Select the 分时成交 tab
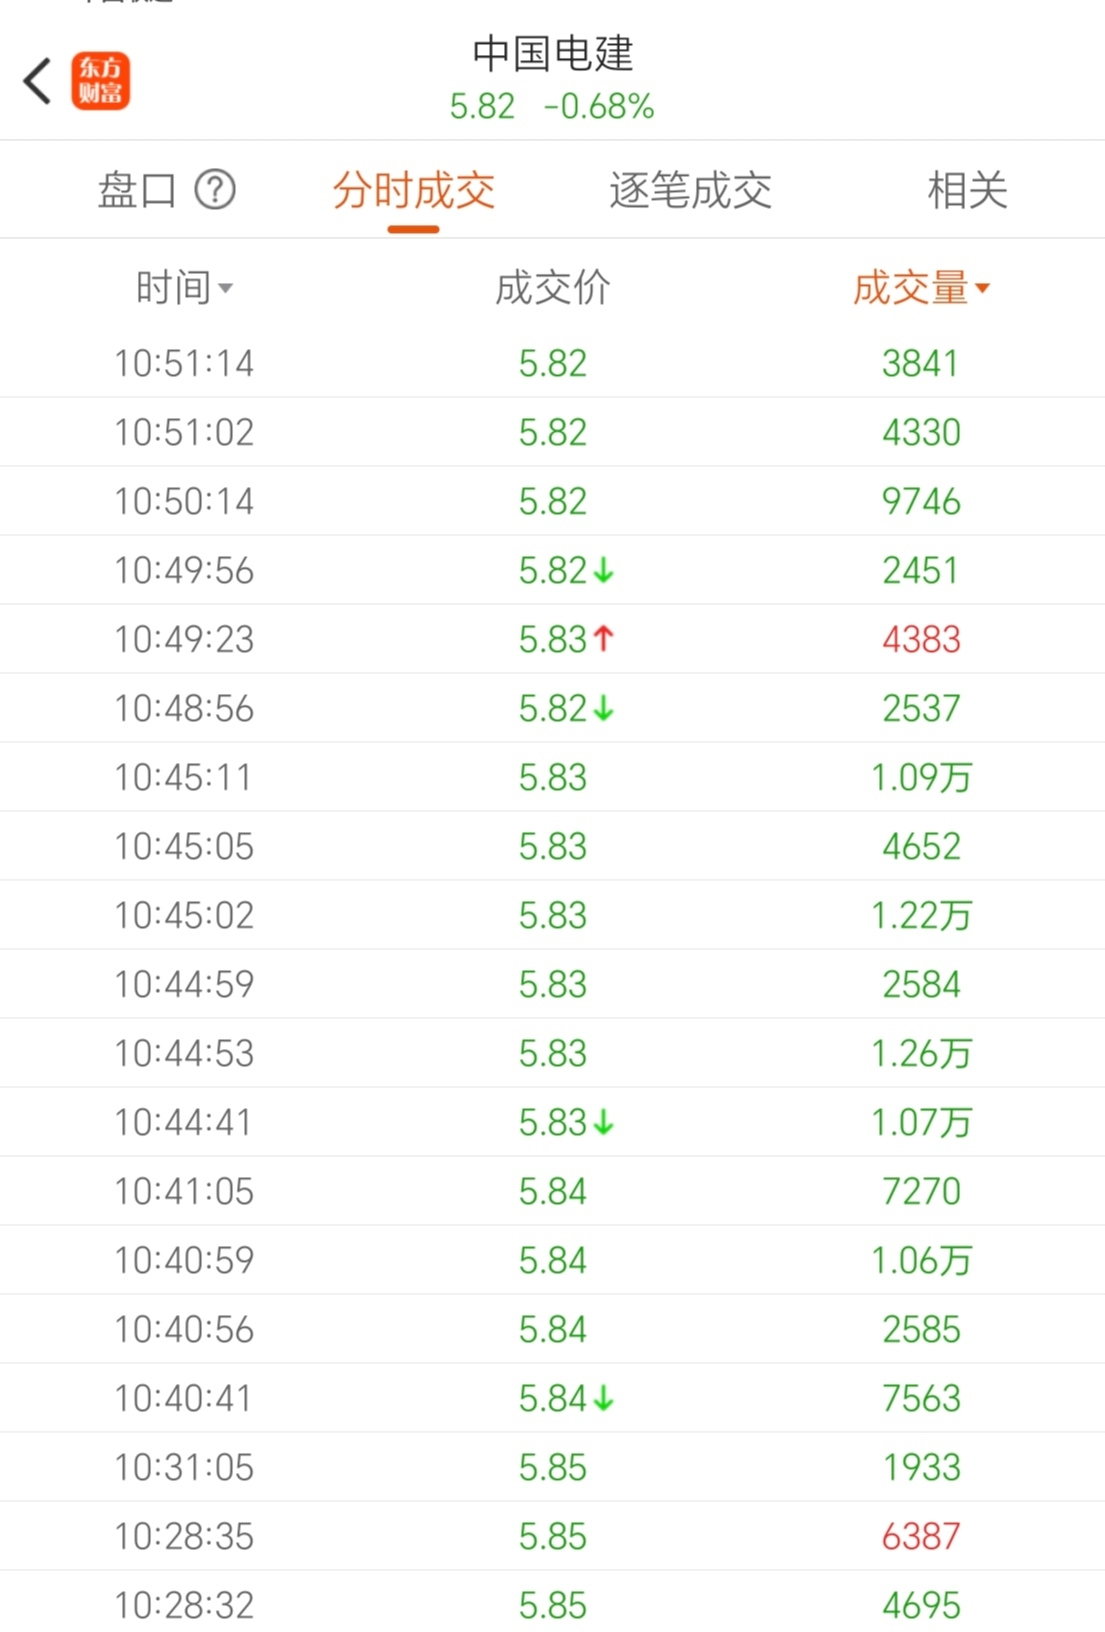This screenshot has height=1632, width=1105. pos(413,190)
